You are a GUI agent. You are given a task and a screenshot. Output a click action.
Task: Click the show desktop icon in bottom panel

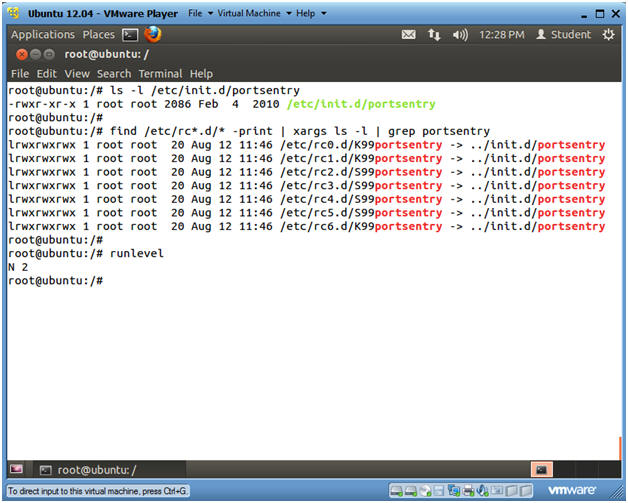(16, 469)
